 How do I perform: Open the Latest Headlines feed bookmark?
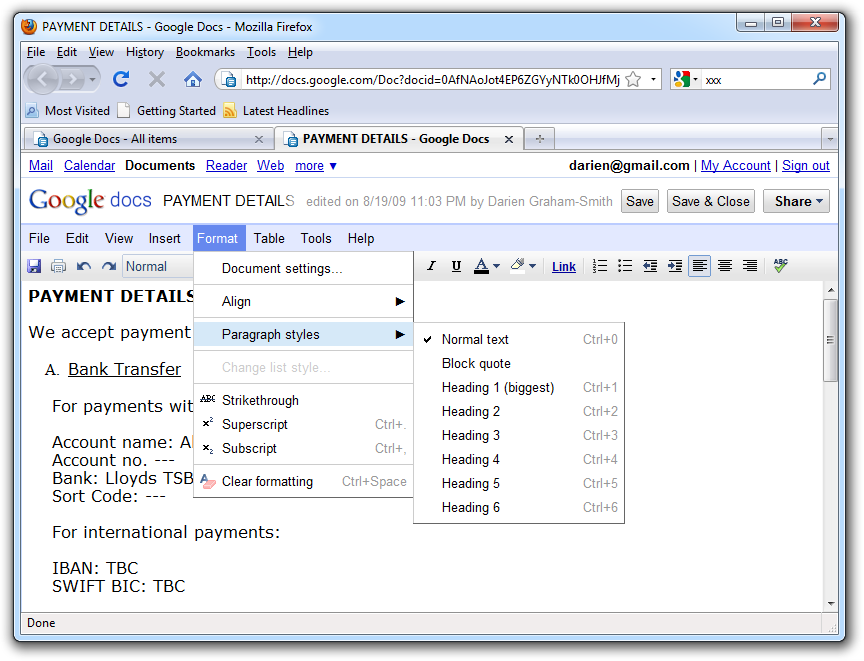coord(277,111)
